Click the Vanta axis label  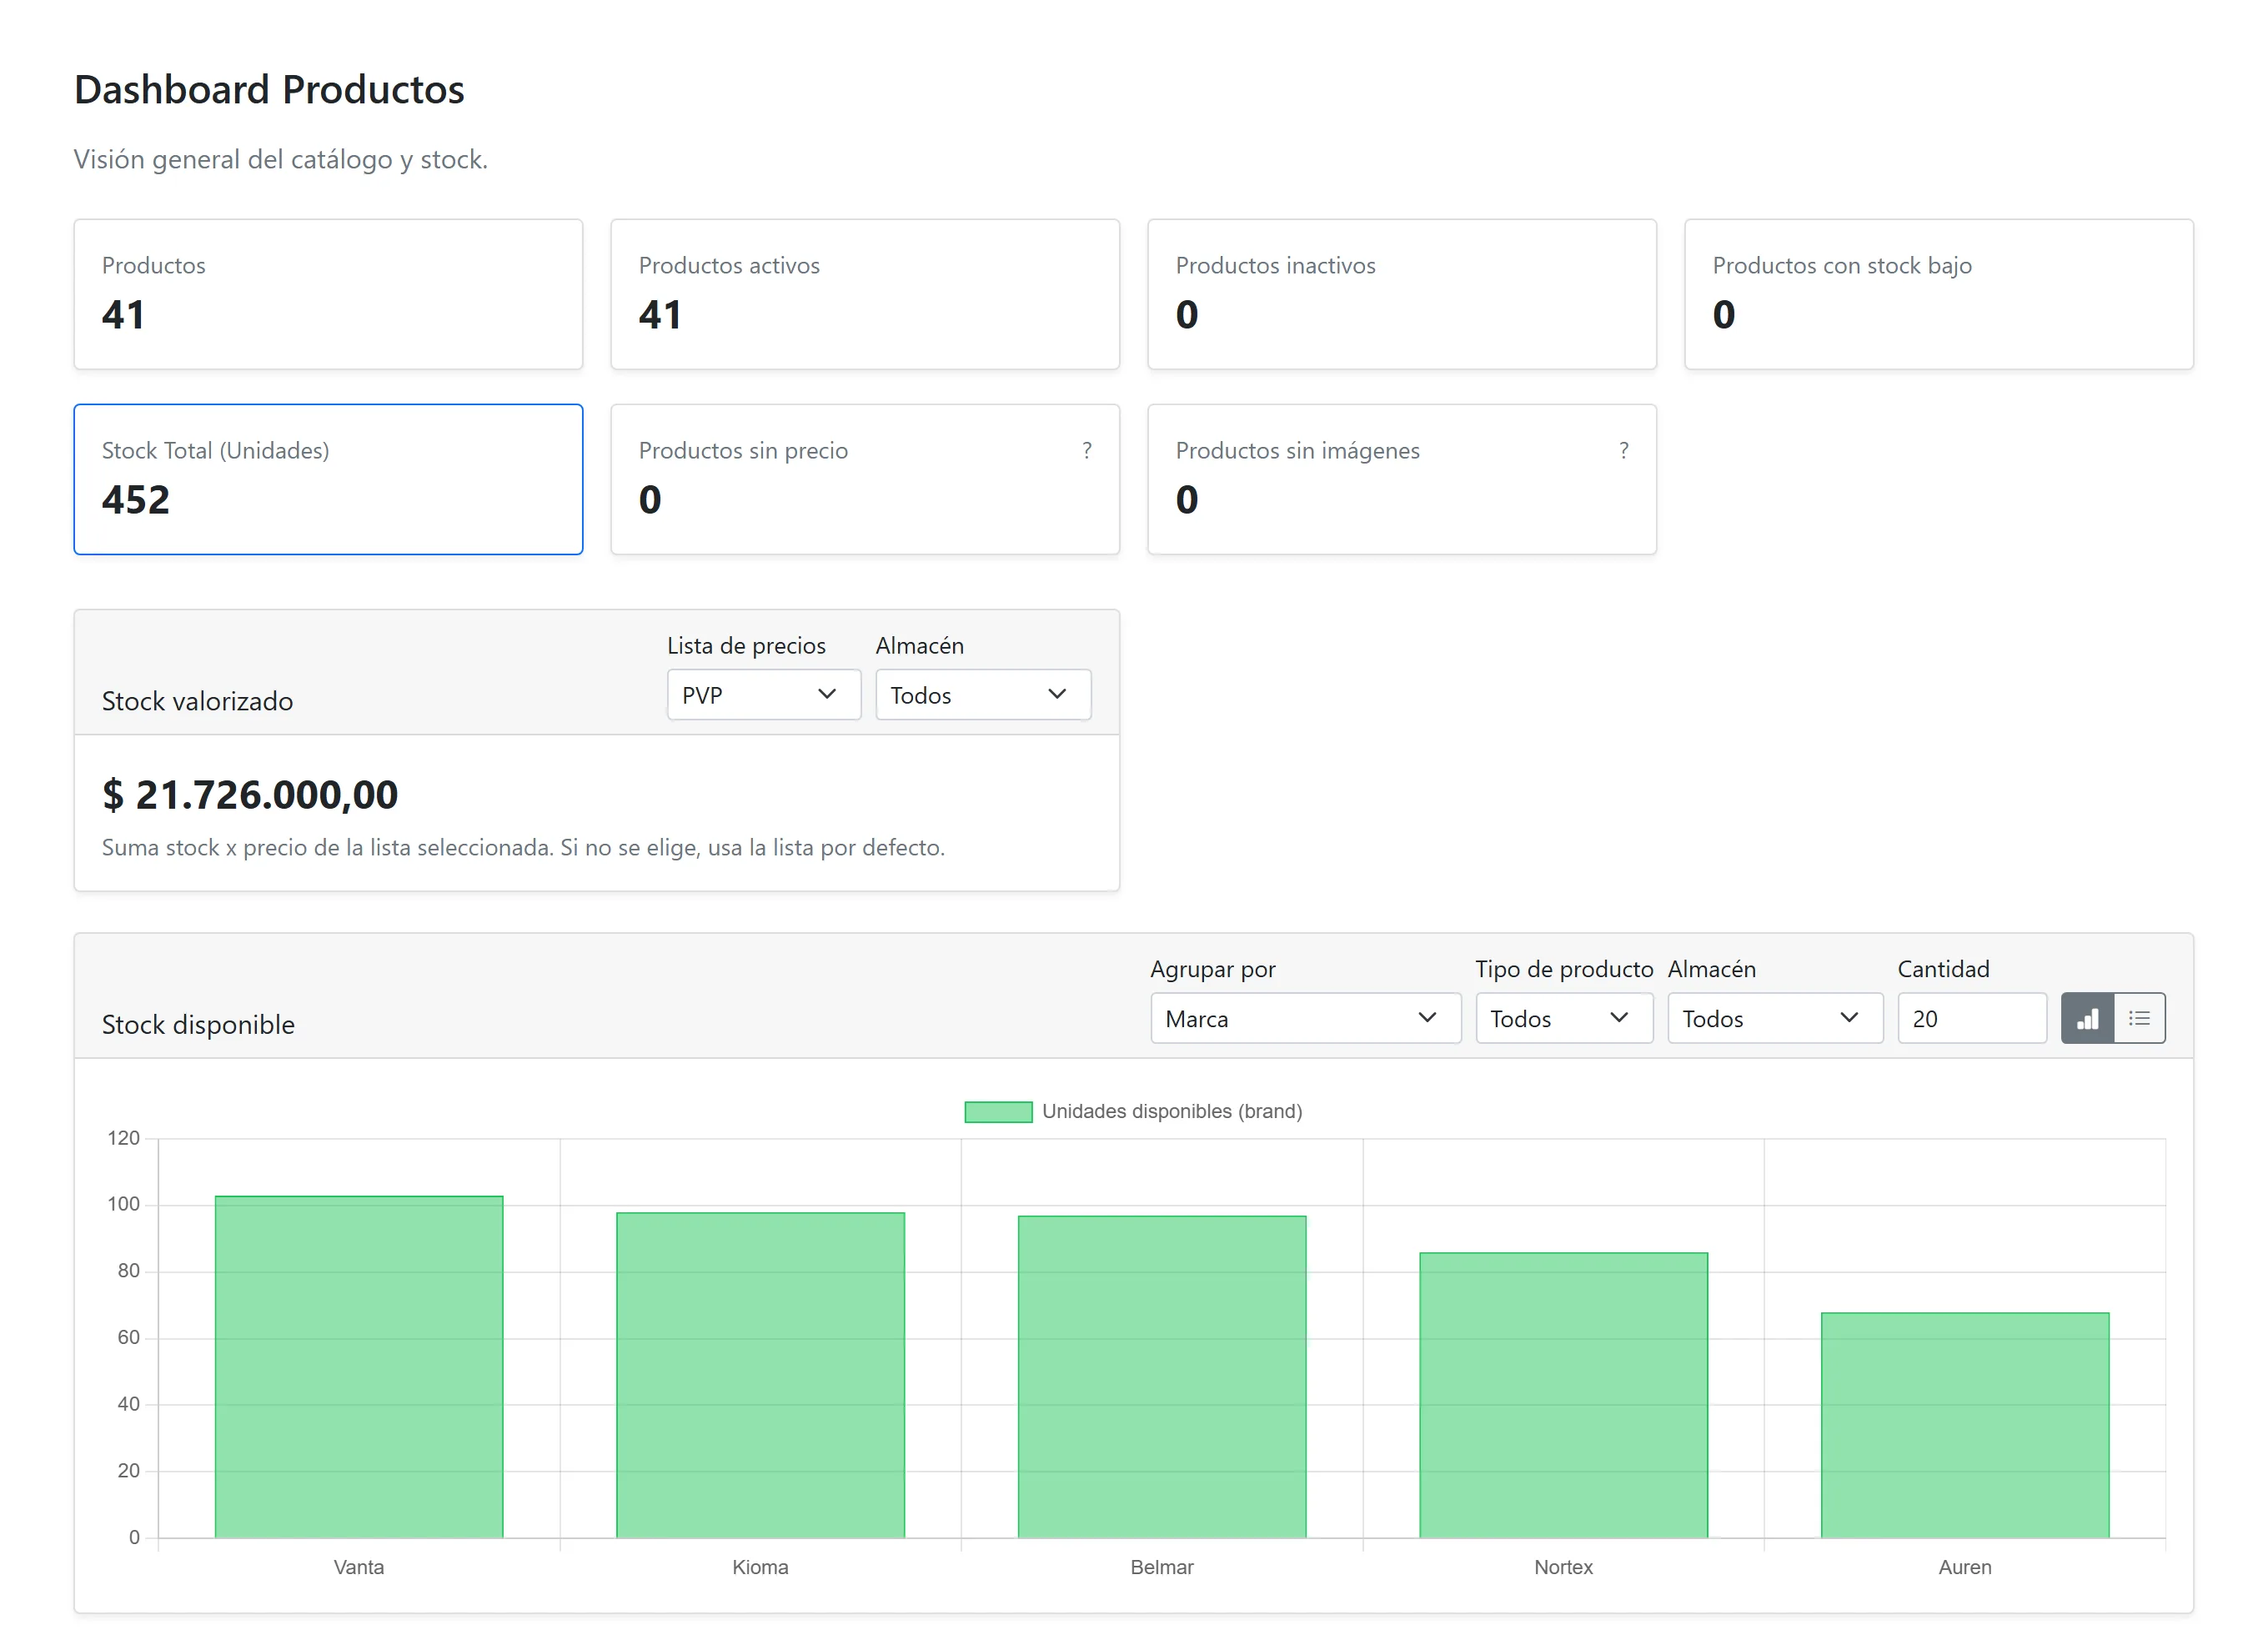(359, 1567)
